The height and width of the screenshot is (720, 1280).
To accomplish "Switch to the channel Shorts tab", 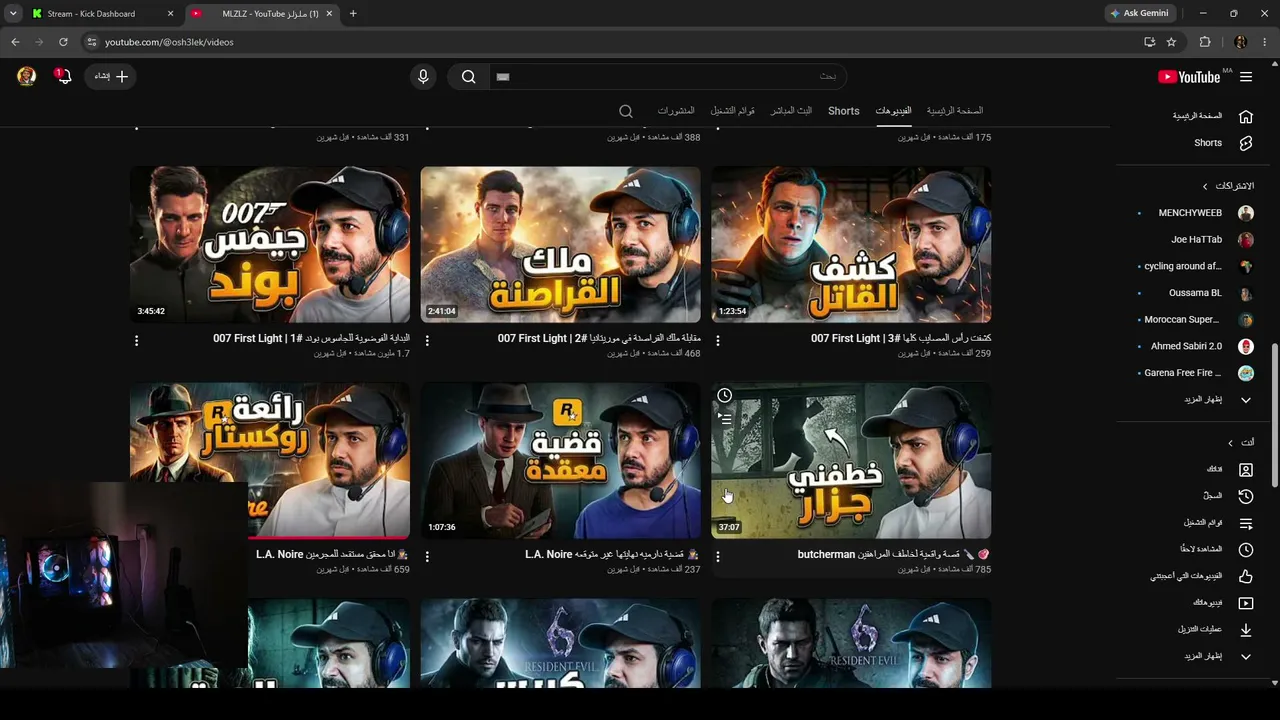I will point(843,111).
